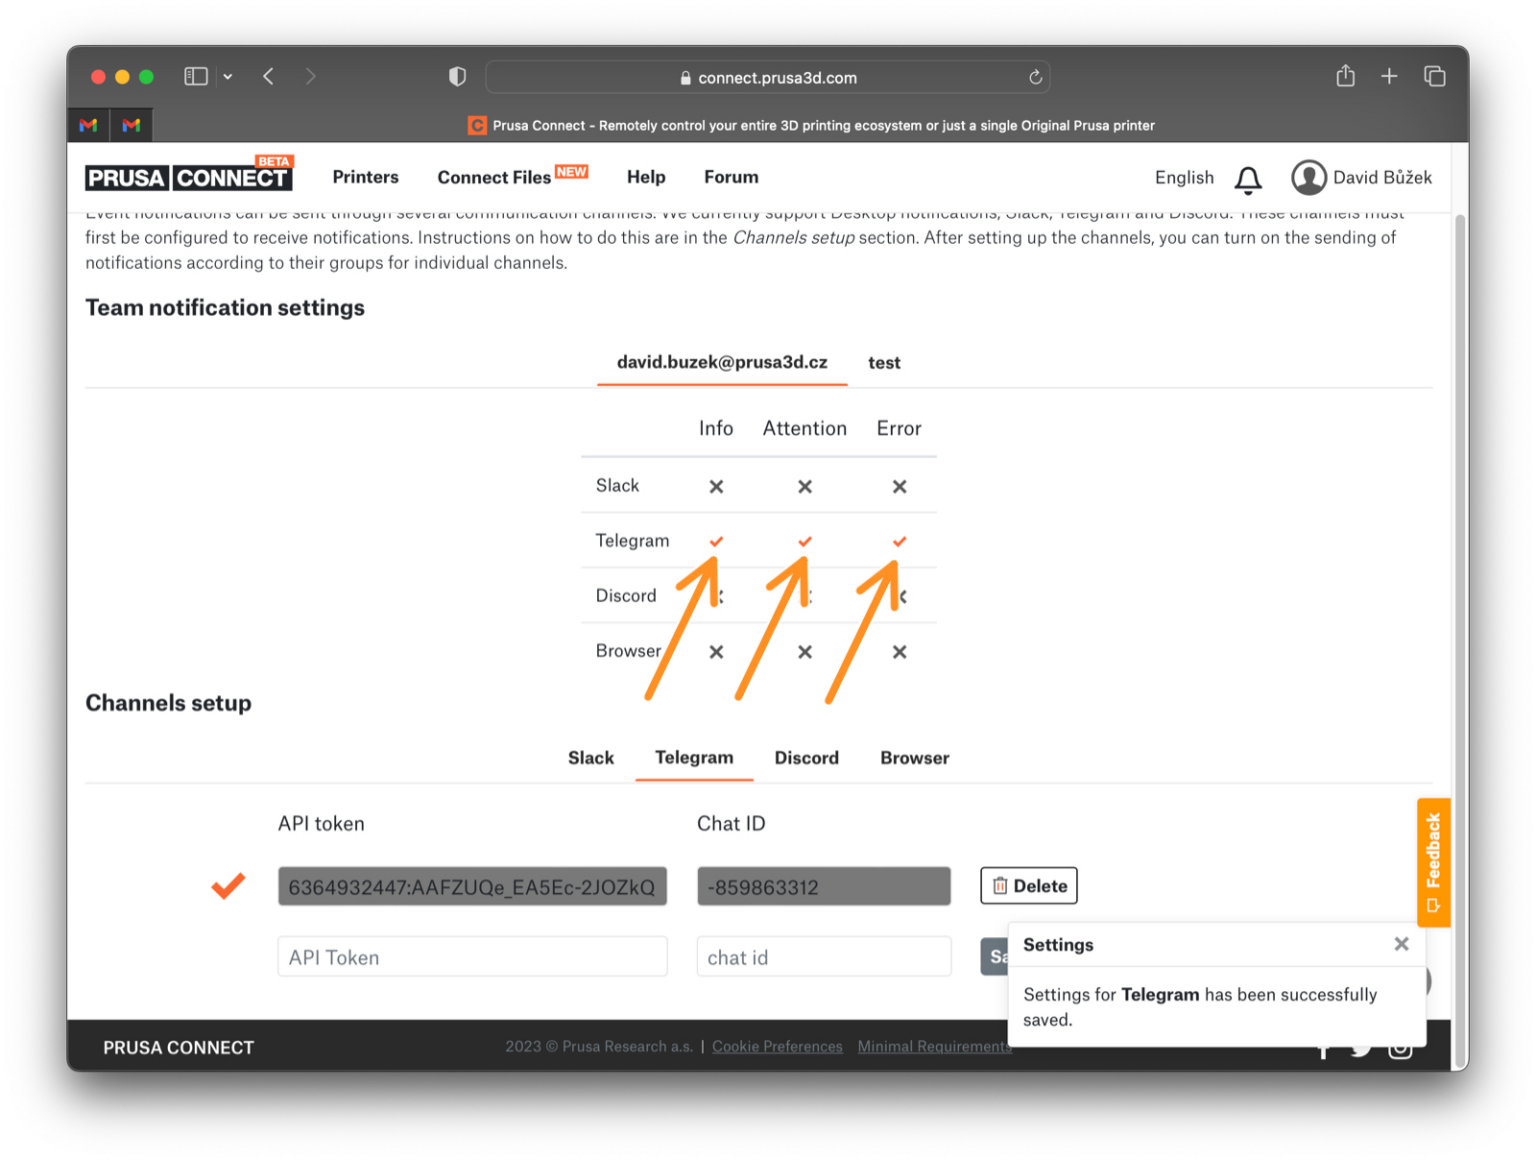The width and height of the screenshot is (1536, 1160).
Task: Click the David Bůžek avatar icon
Action: click(x=1309, y=177)
